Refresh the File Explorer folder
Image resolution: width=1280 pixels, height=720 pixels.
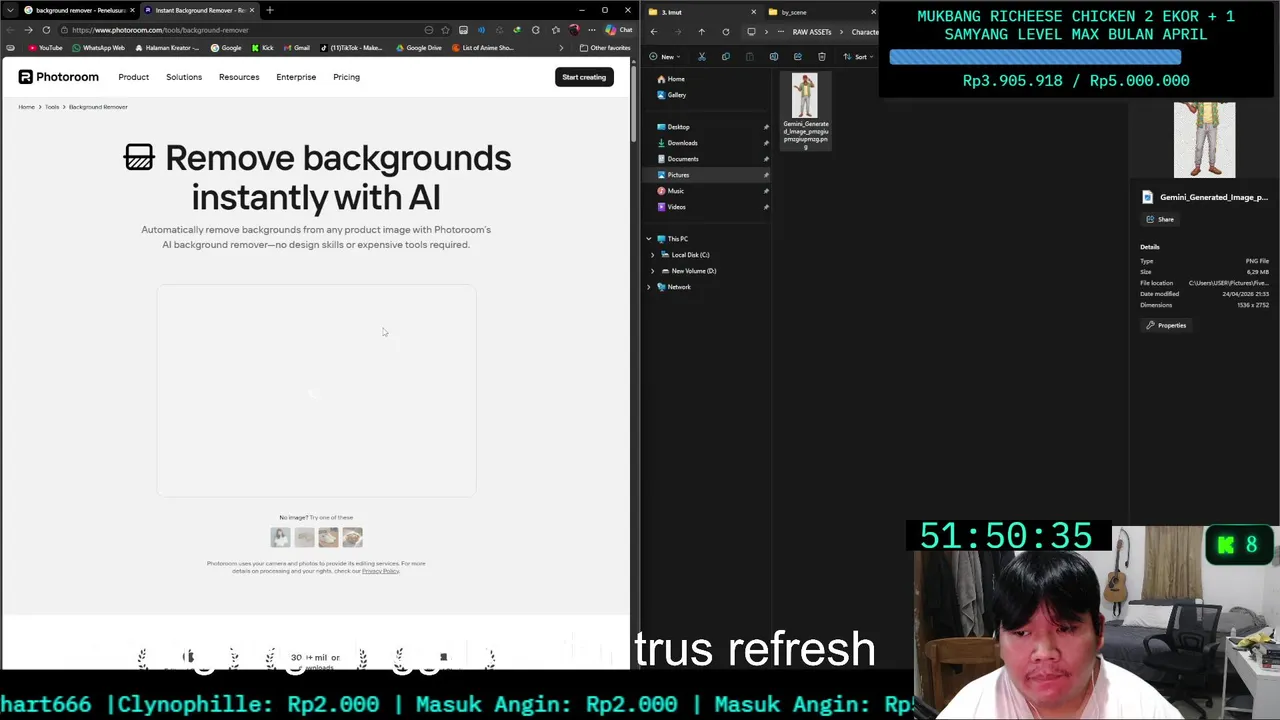(726, 32)
